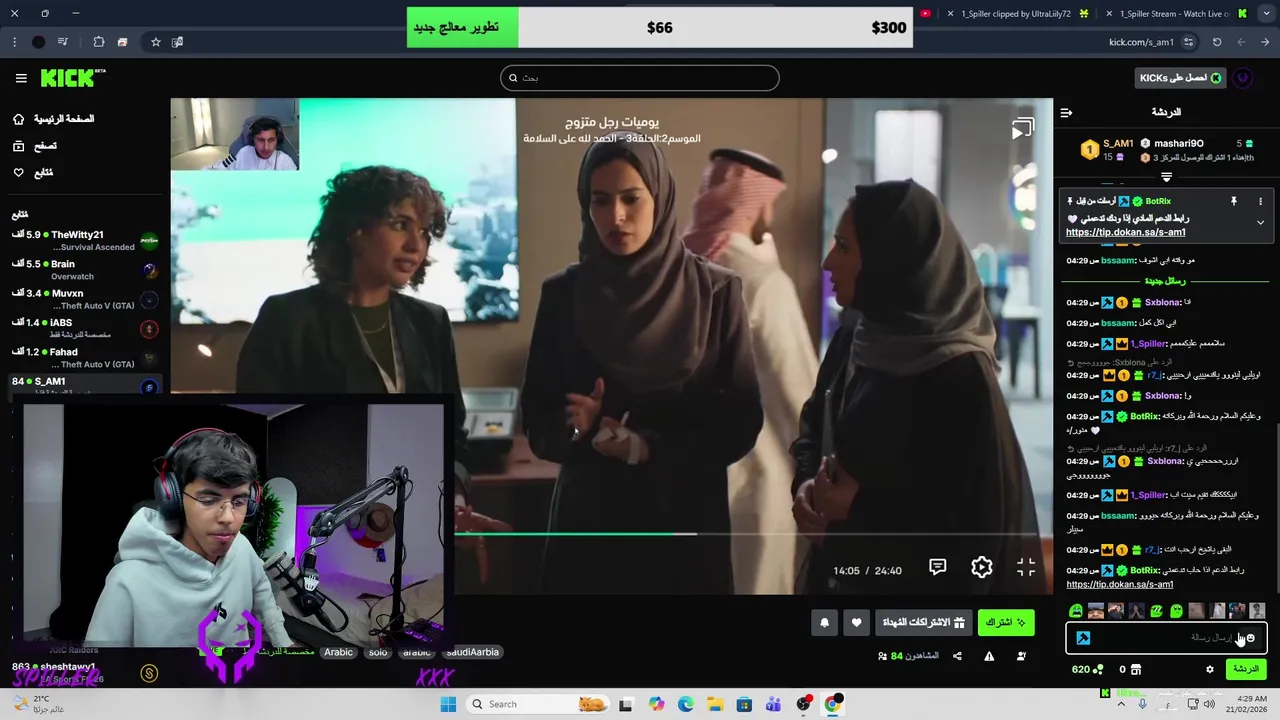This screenshot has width=1280, height=720.
Task: Click the solo stream tag
Action: 377,652
